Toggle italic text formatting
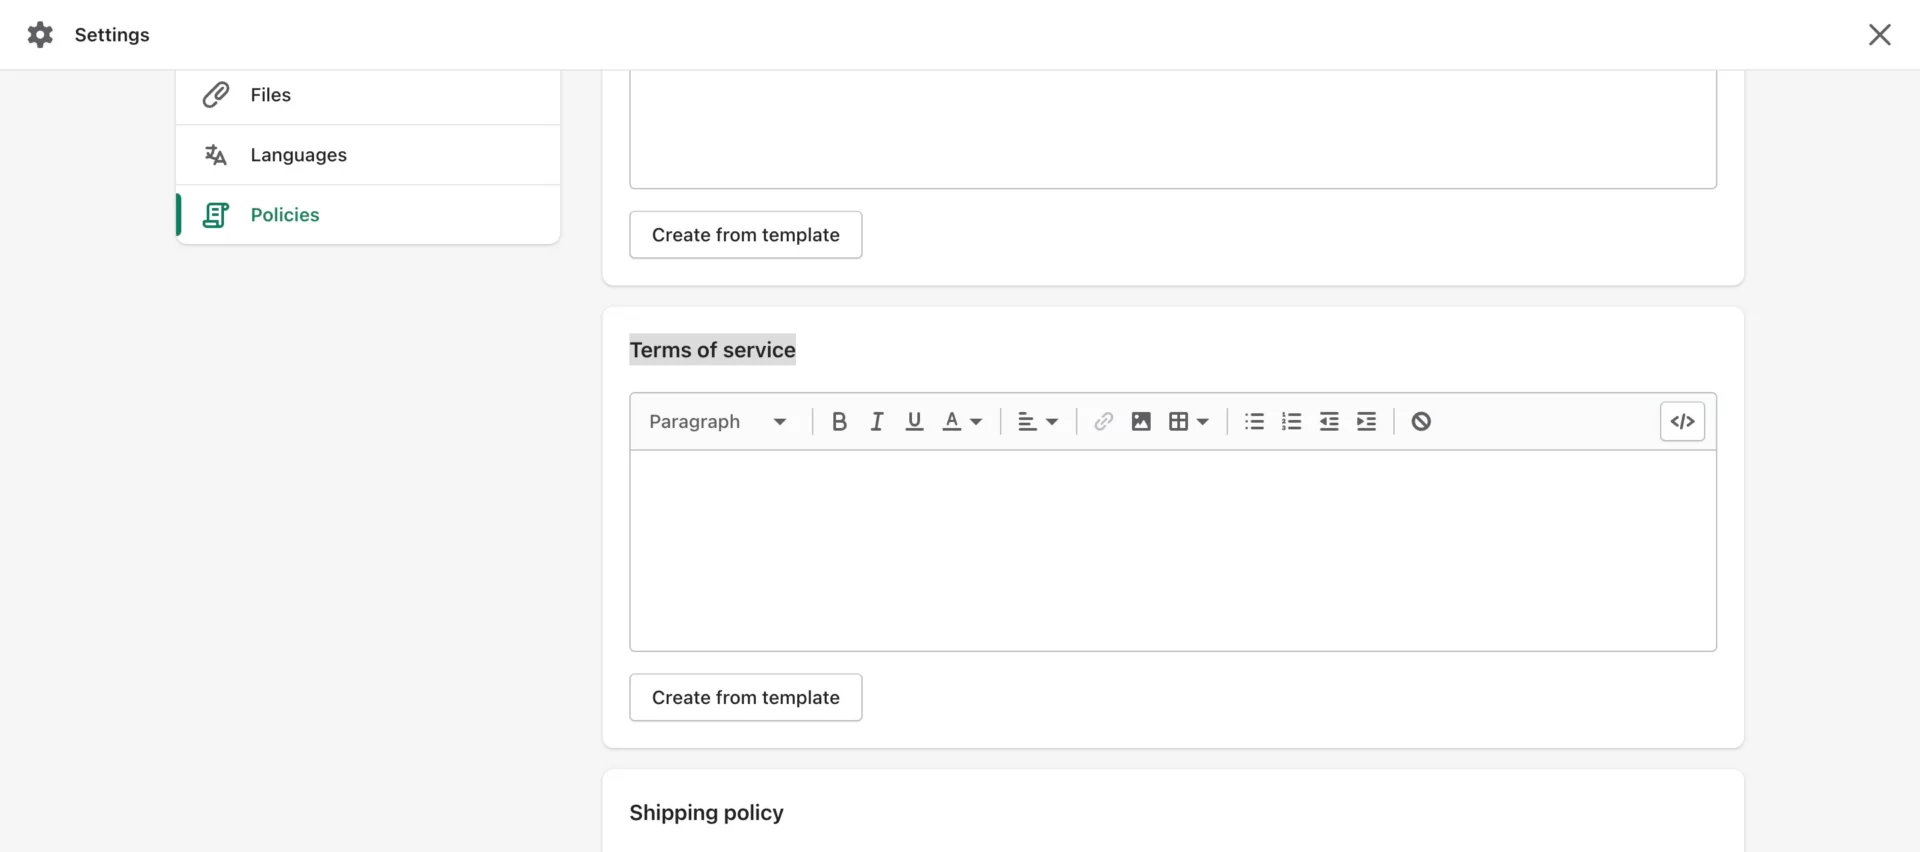This screenshot has height=852, width=1920. (x=877, y=422)
